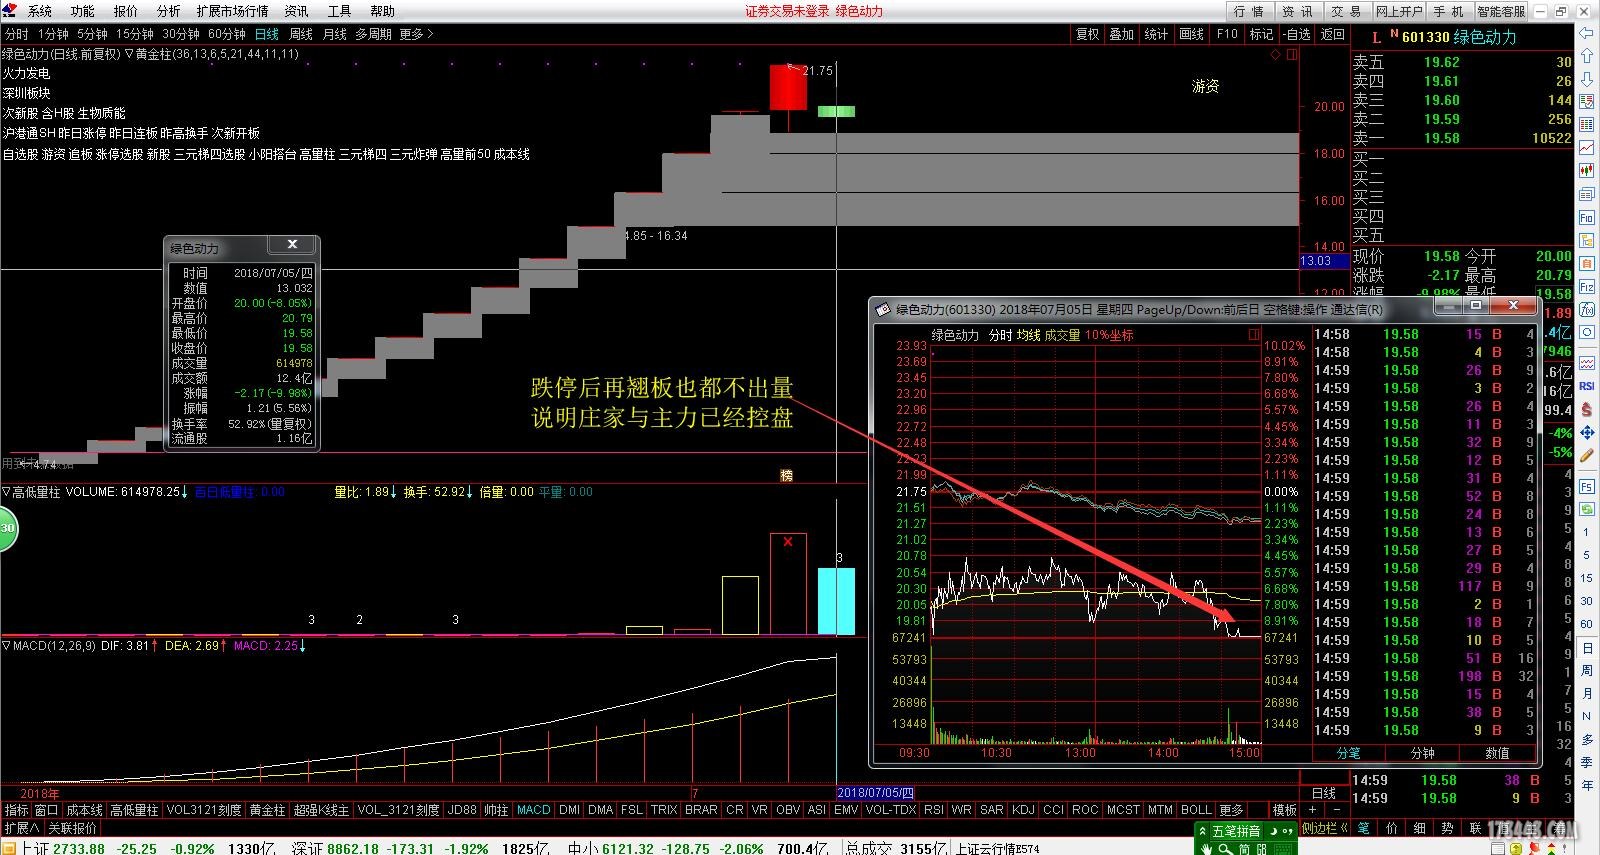
Task: Expand the 高低量柱 volume panel triangle
Action: (6, 492)
